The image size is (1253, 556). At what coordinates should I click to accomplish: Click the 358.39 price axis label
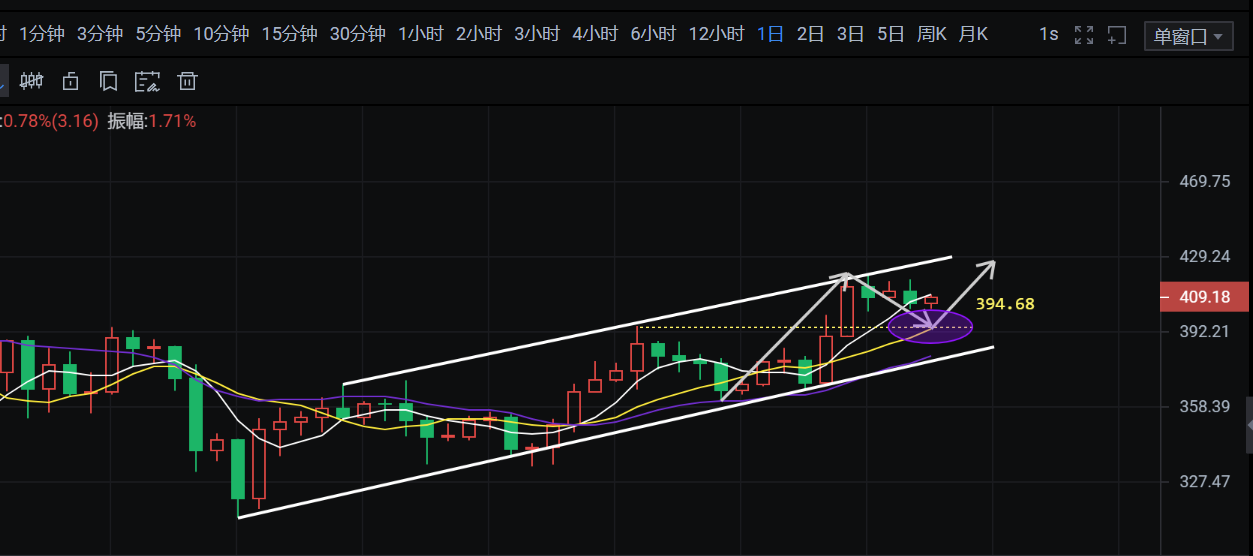click(1205, 406)
